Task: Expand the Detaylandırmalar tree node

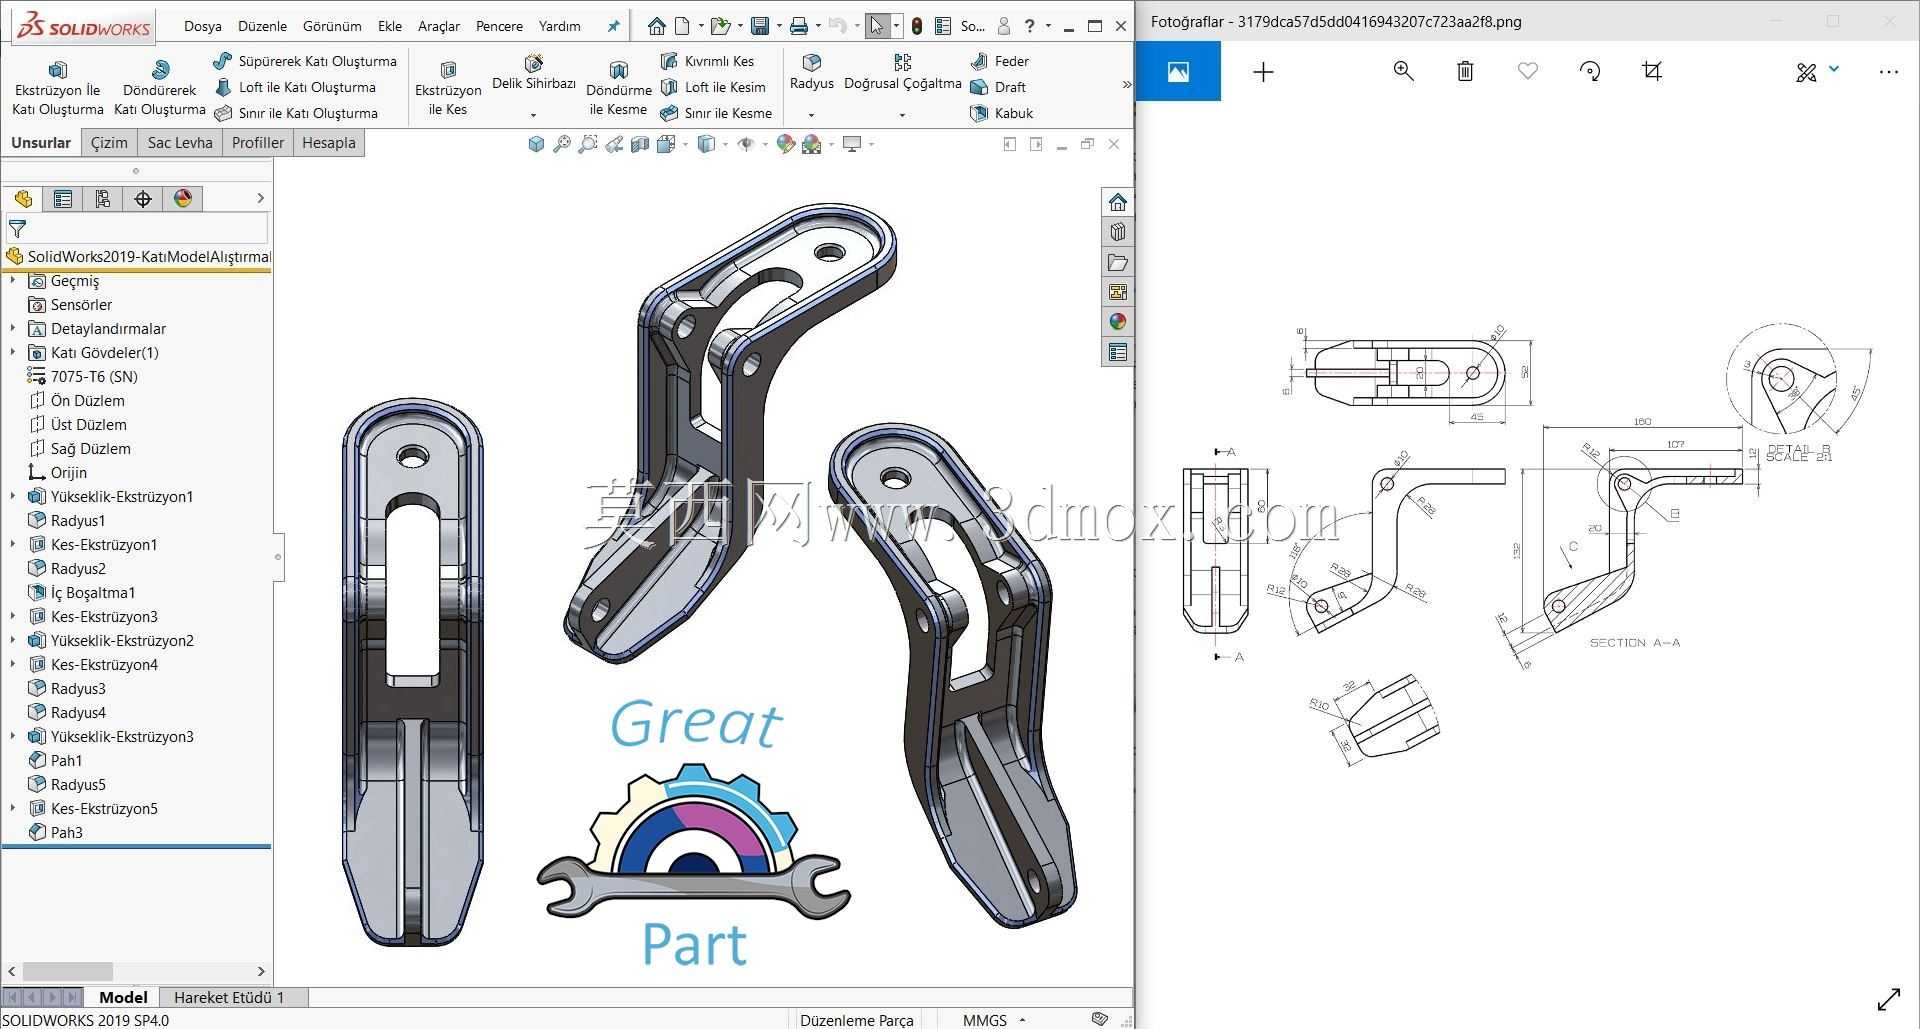Action: click(12, 329)
